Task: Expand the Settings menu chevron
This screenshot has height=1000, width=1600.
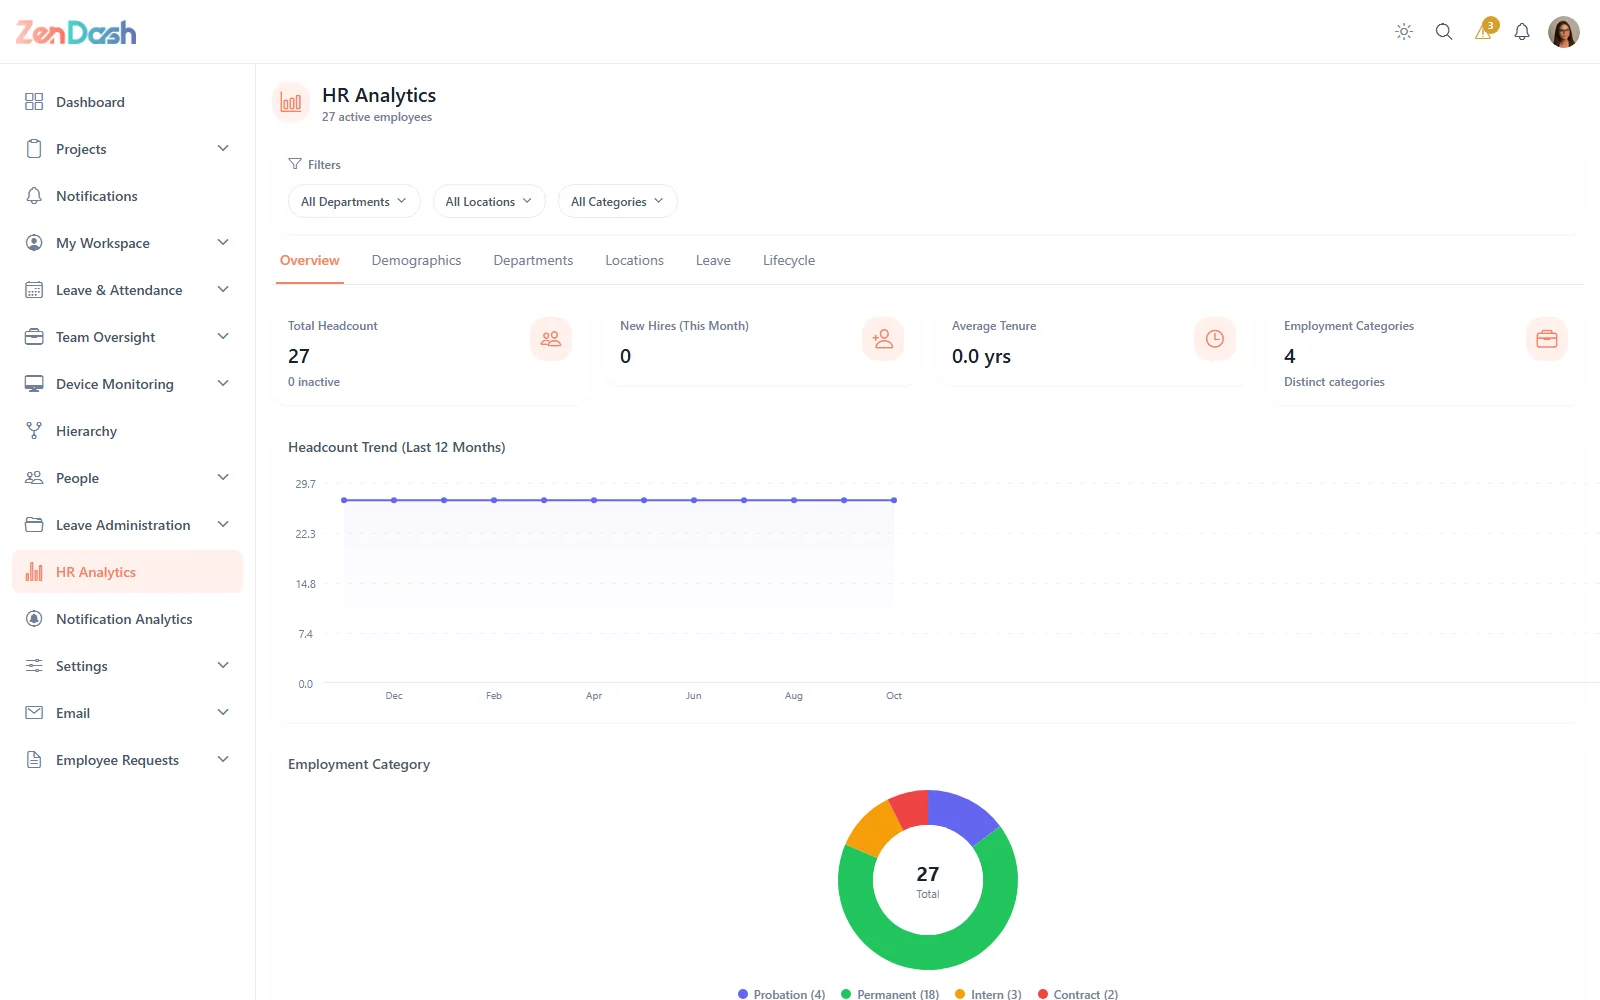Action: 223,666
